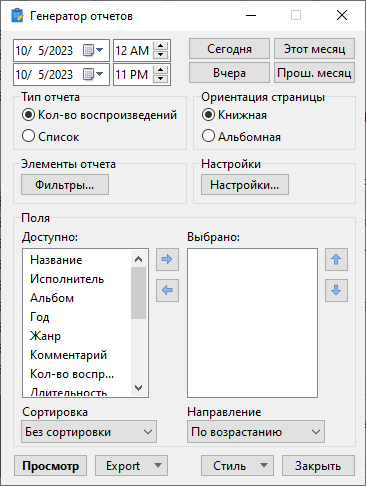The image size is (366, 486).
Task: Click the Доступно list scrollbar thumb
Action: 138,293
